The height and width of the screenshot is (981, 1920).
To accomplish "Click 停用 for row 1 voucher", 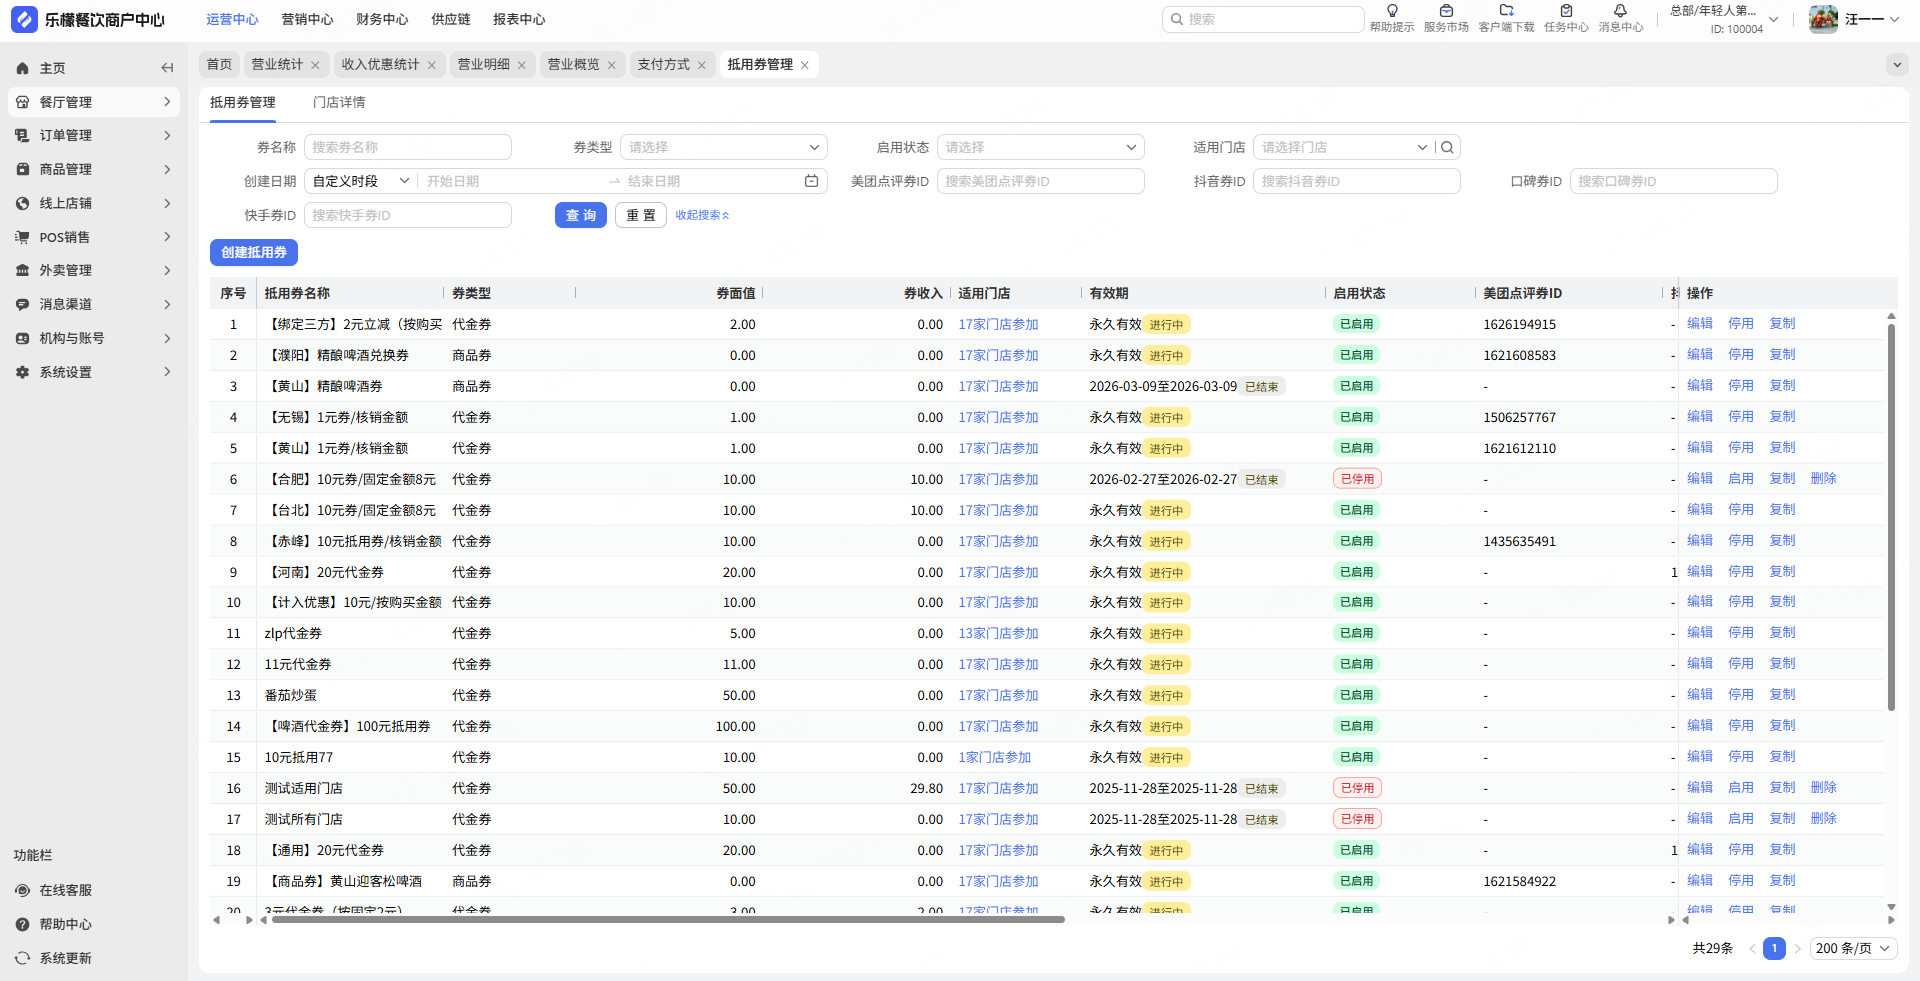I will (x=1741, y=324).
